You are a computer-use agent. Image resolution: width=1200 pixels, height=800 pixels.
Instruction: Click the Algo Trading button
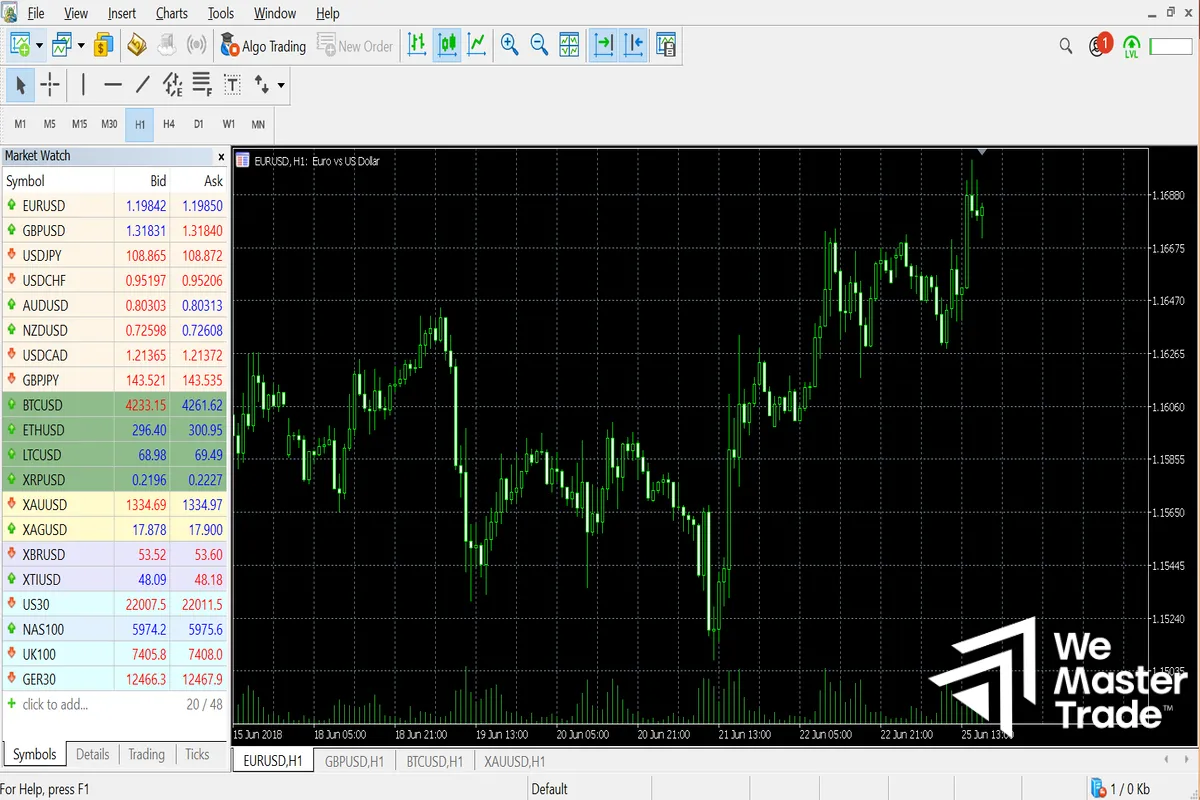pos(262,46)
